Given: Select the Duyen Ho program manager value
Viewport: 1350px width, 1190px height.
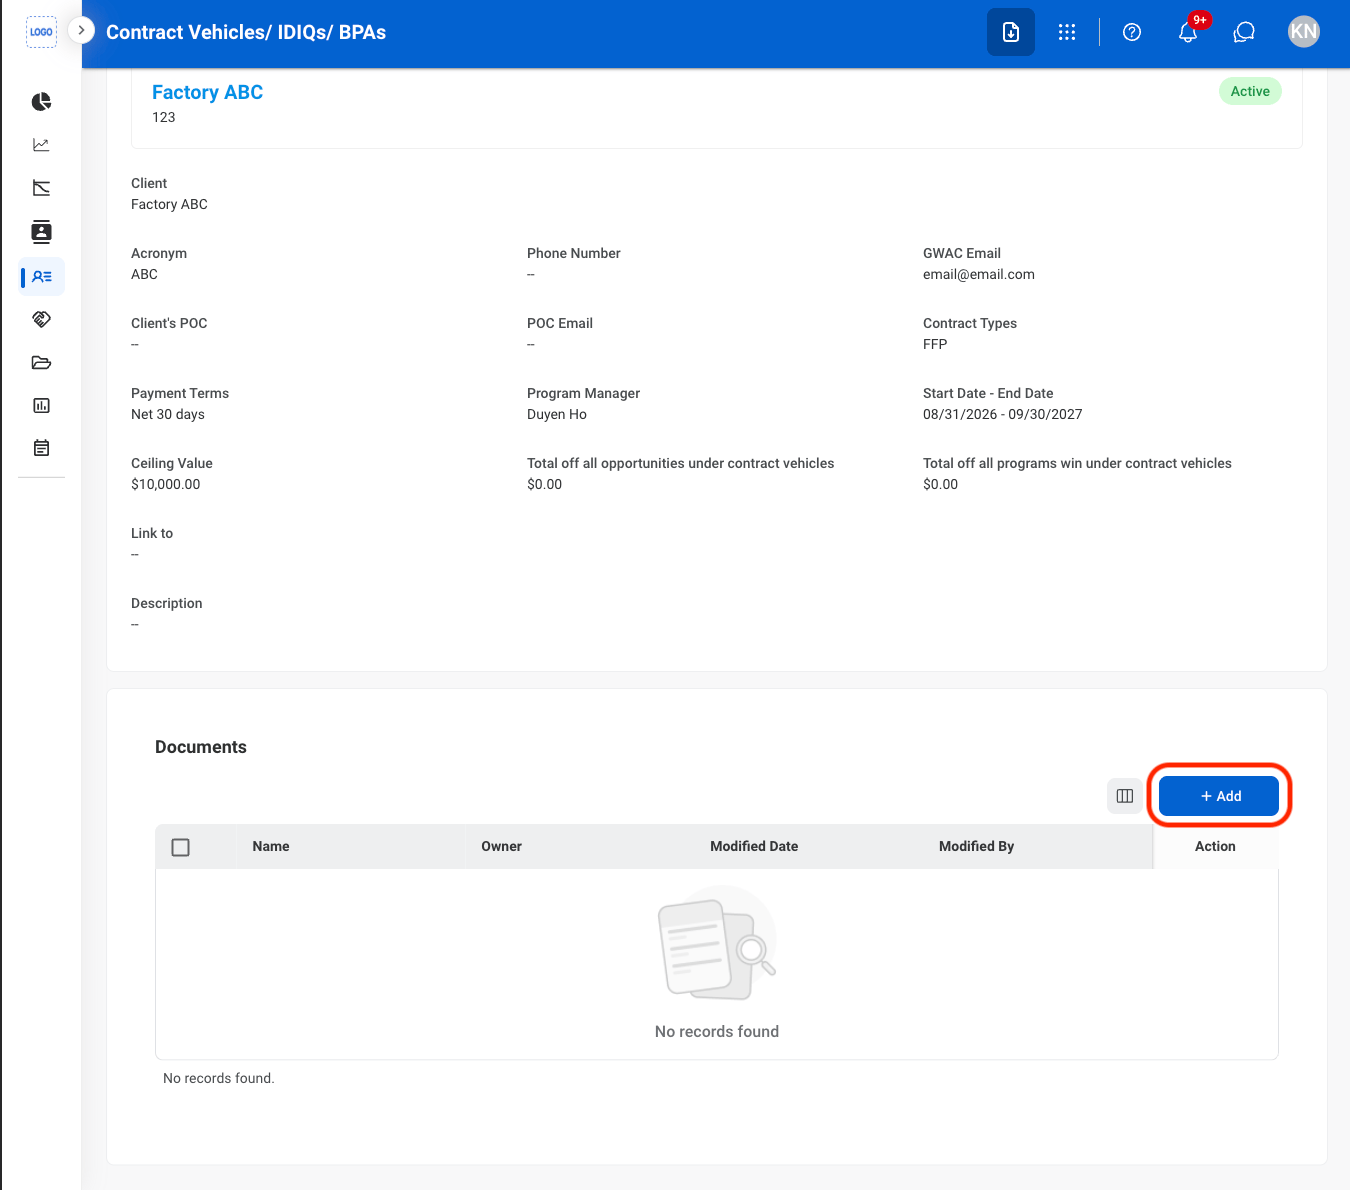Looking at the screenshot, I should coord(557,414).
